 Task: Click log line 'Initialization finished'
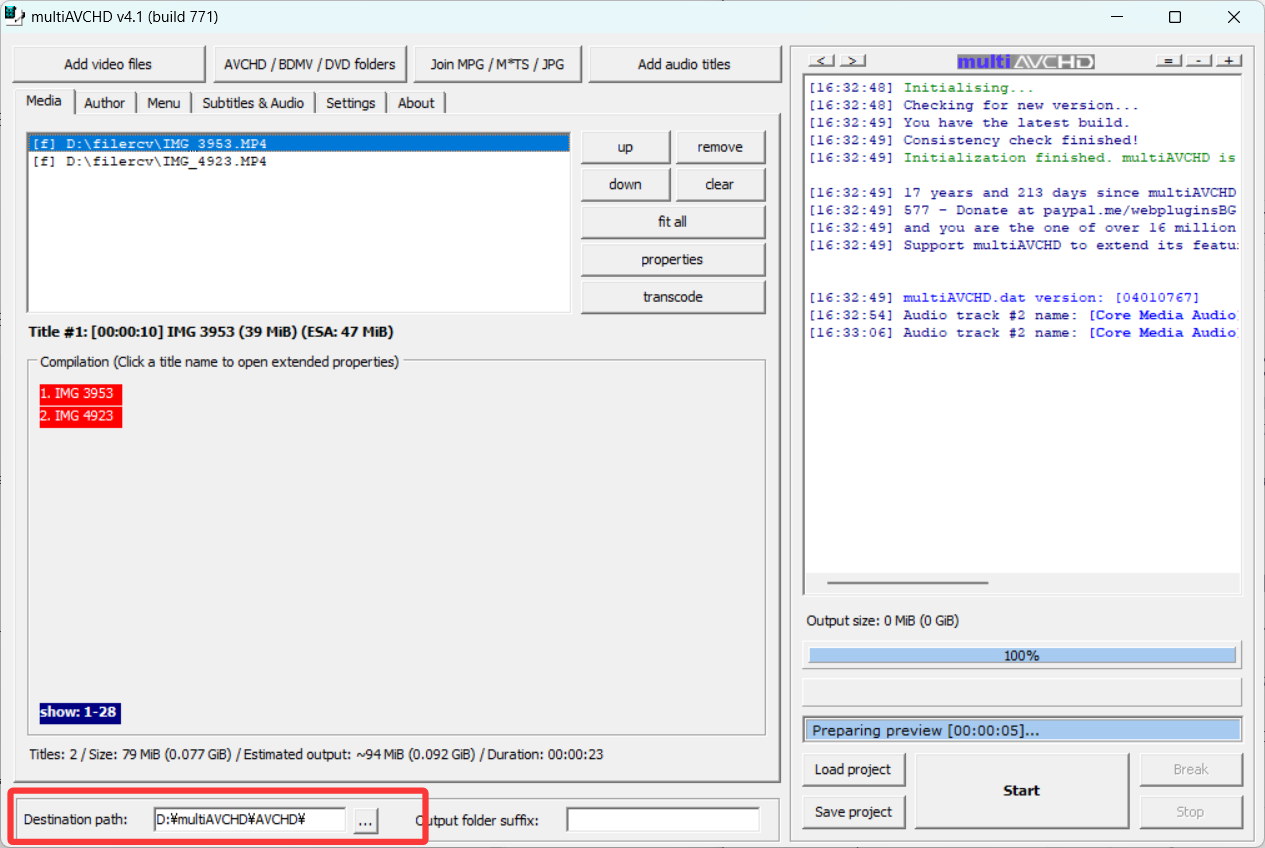point(1023,158)
